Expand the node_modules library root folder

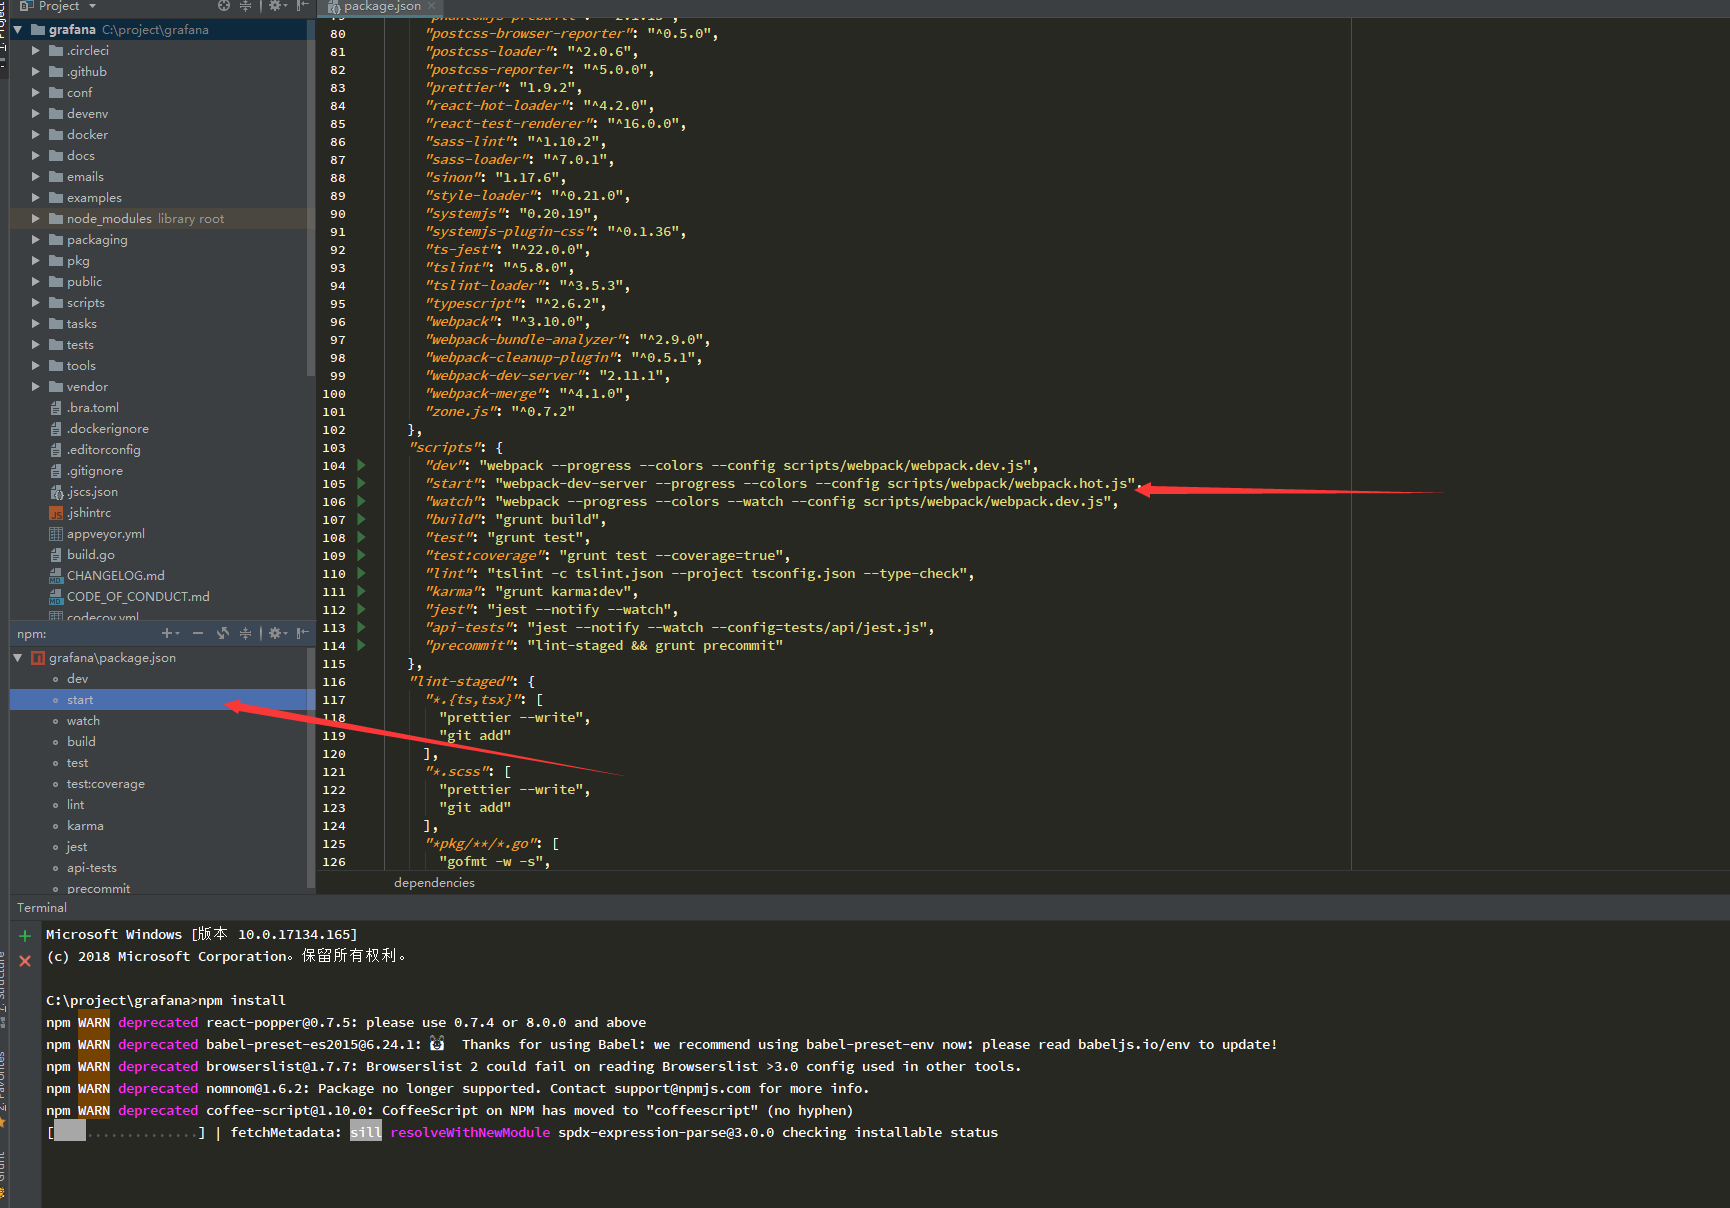point(36,218)
